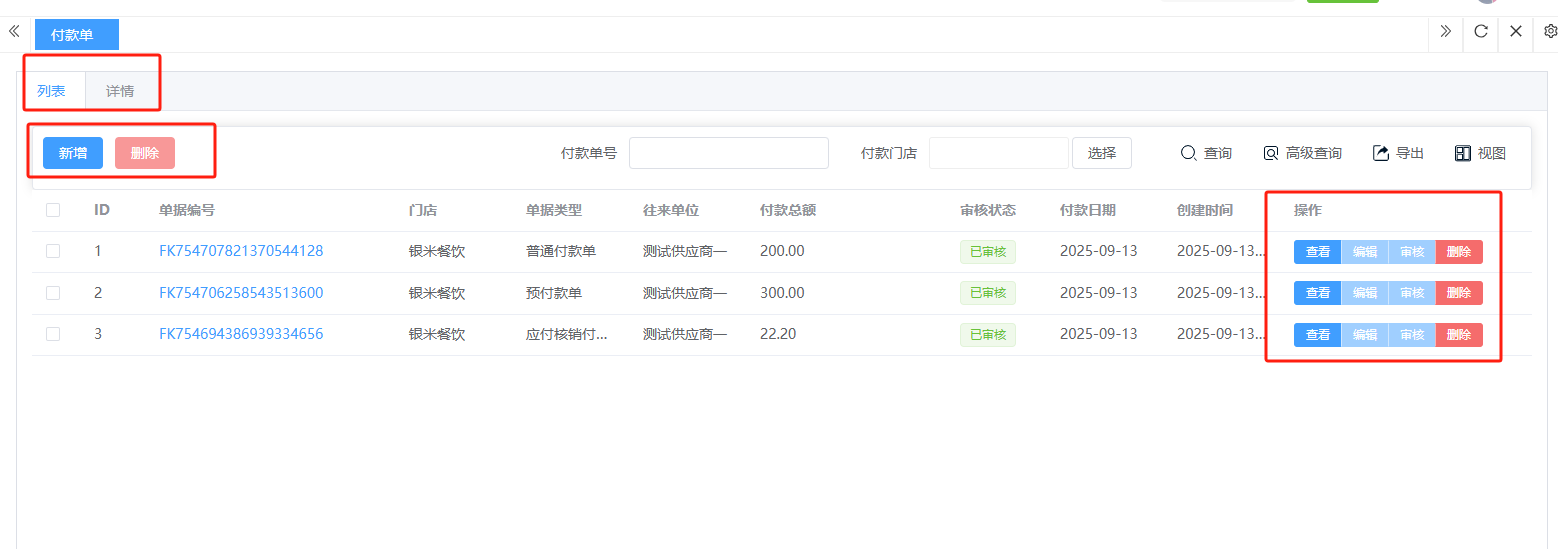Screen dimensions: 1558x549
Task: Click the settings gear icon at top right
Action: 1550,31
